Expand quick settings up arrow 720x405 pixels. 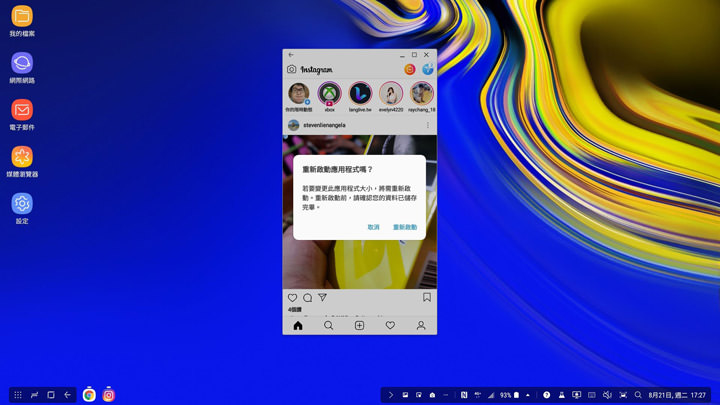click(x=528, y=395)
